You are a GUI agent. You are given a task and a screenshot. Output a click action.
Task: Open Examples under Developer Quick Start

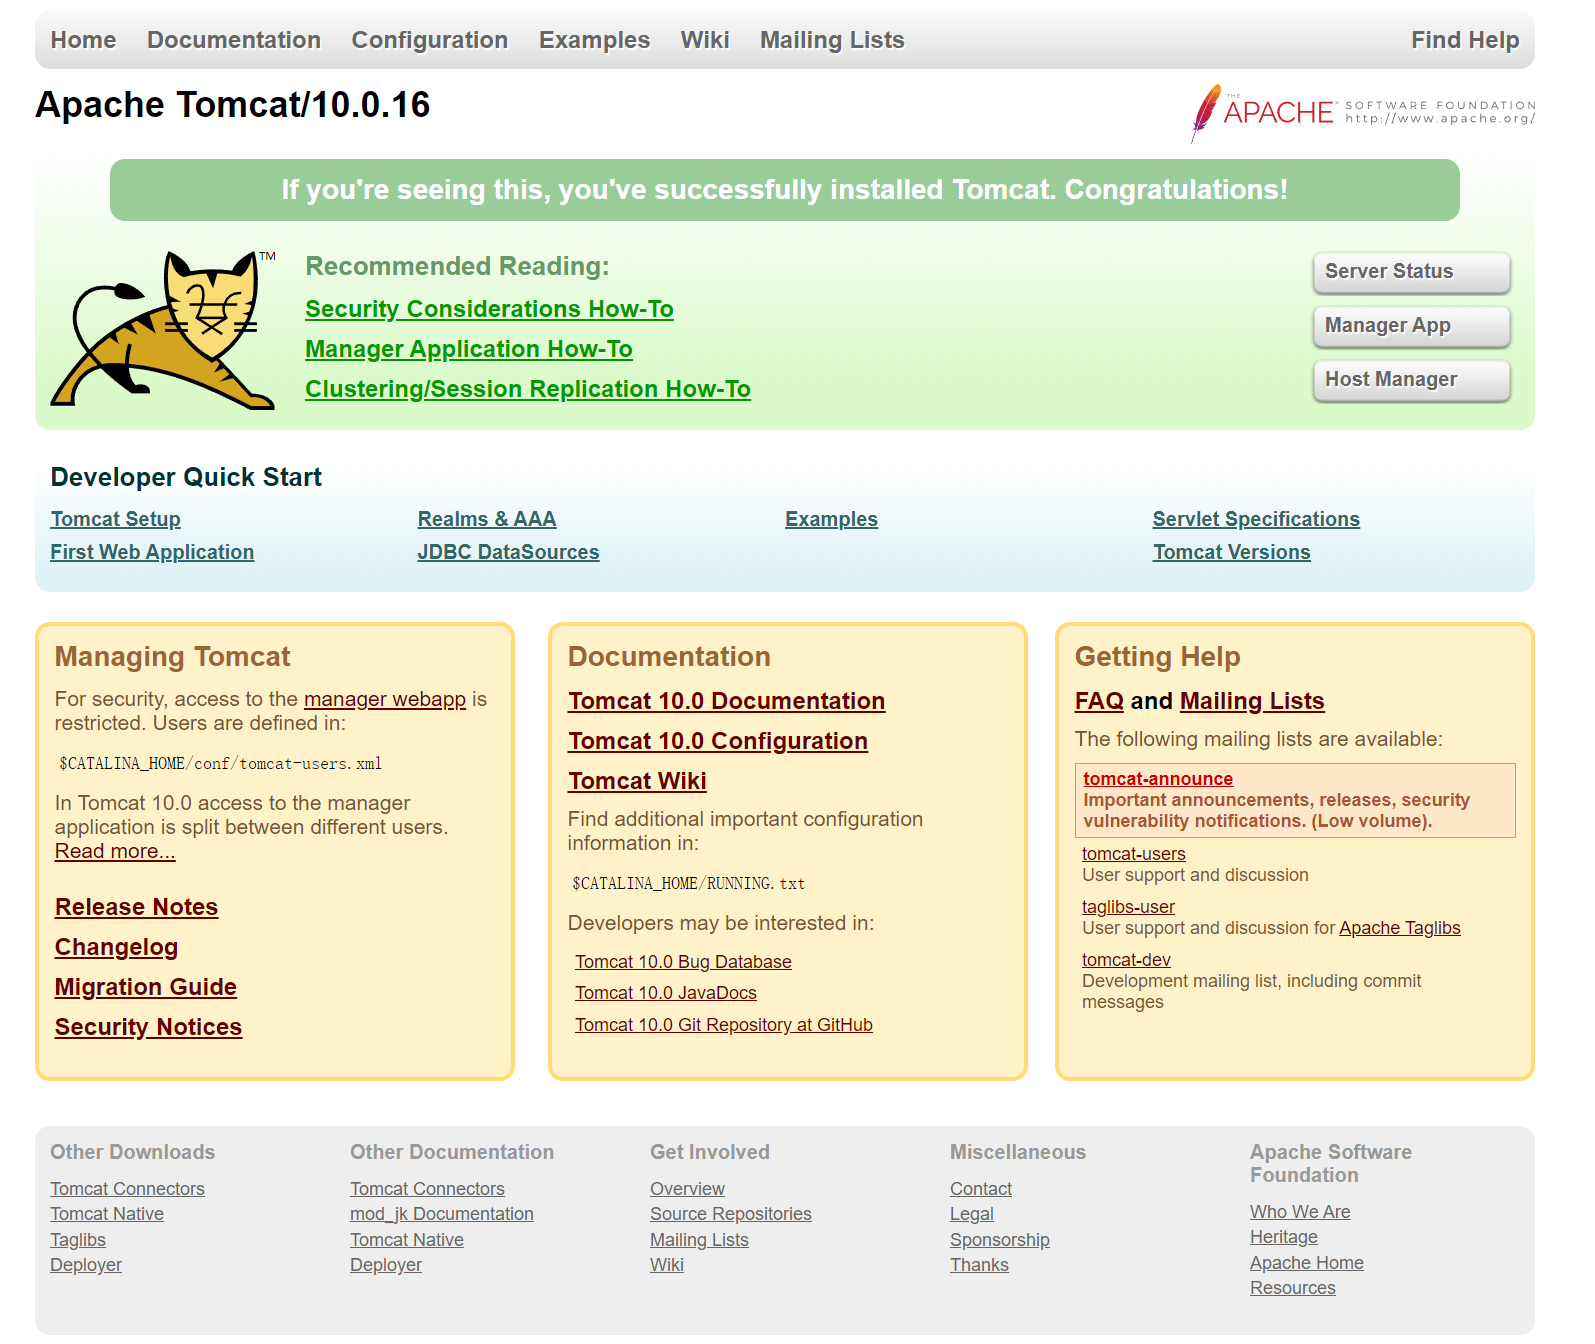pyautogui.click(x=831, y=519)
